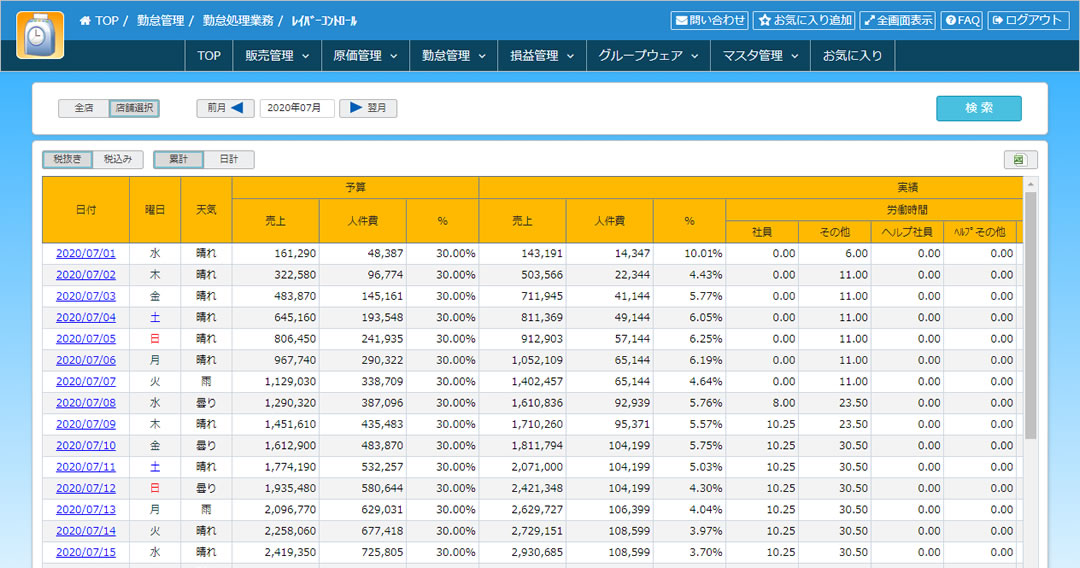Expand the 販売管理 dropdown menu

(x=277, y=56)
